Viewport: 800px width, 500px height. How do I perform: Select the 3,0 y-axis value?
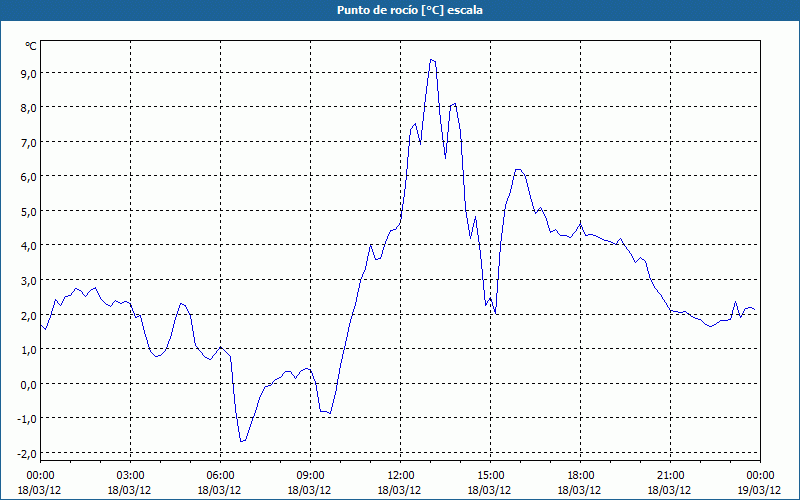tap(29, 281)
